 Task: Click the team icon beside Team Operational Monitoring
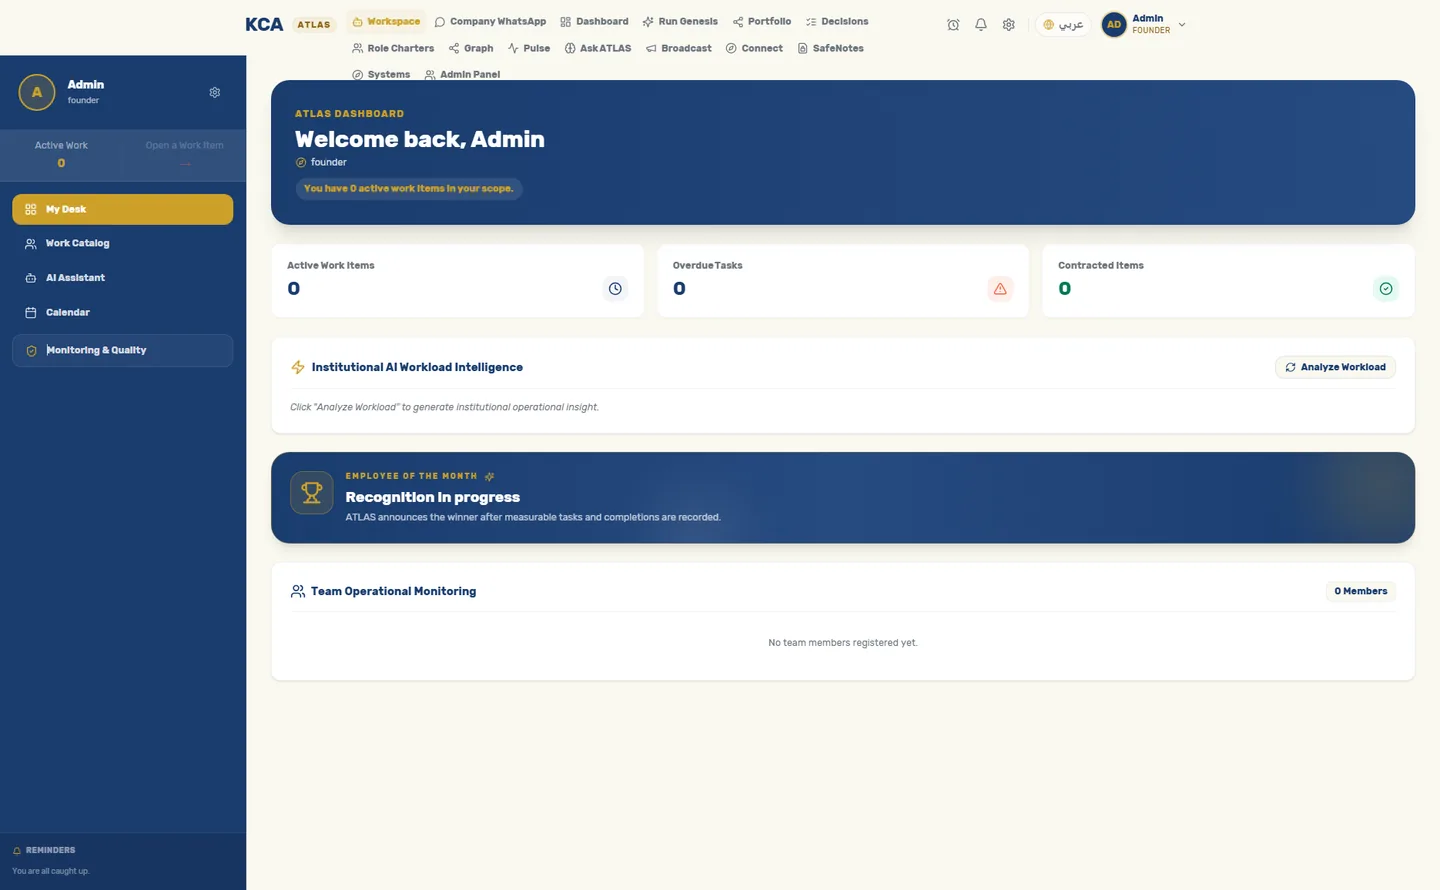coord(298,591)
